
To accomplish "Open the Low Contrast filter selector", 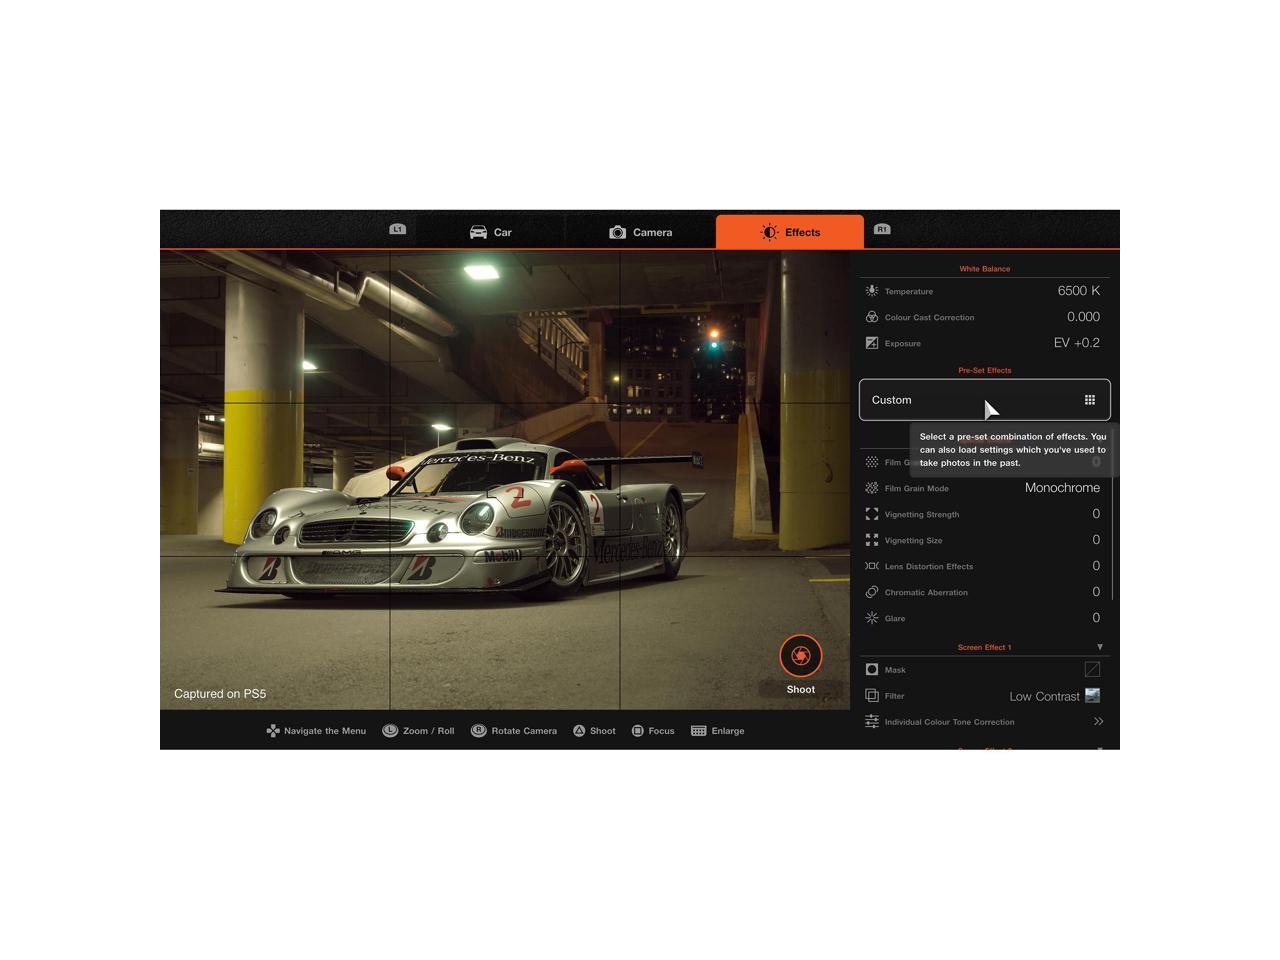I will click(x=1054, y=696).
